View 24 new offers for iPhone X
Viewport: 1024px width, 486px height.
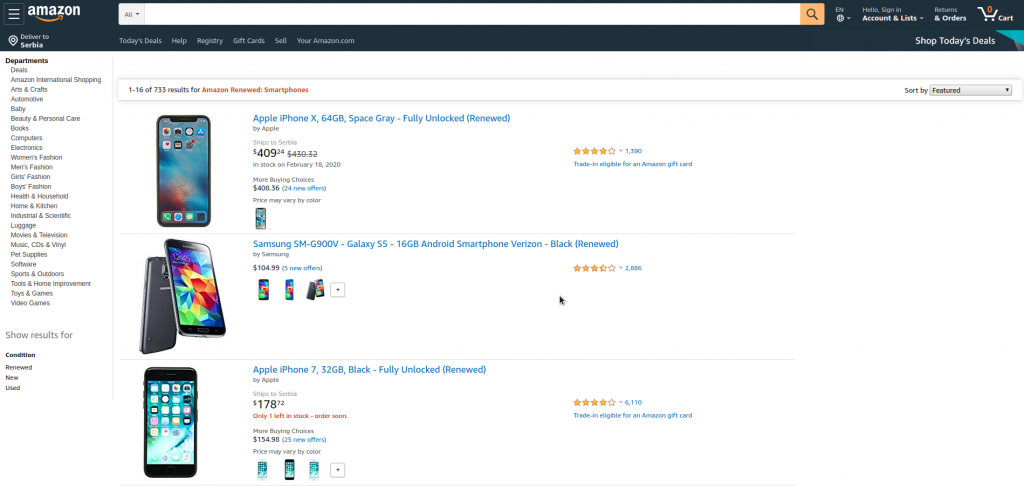coord(304,188)
